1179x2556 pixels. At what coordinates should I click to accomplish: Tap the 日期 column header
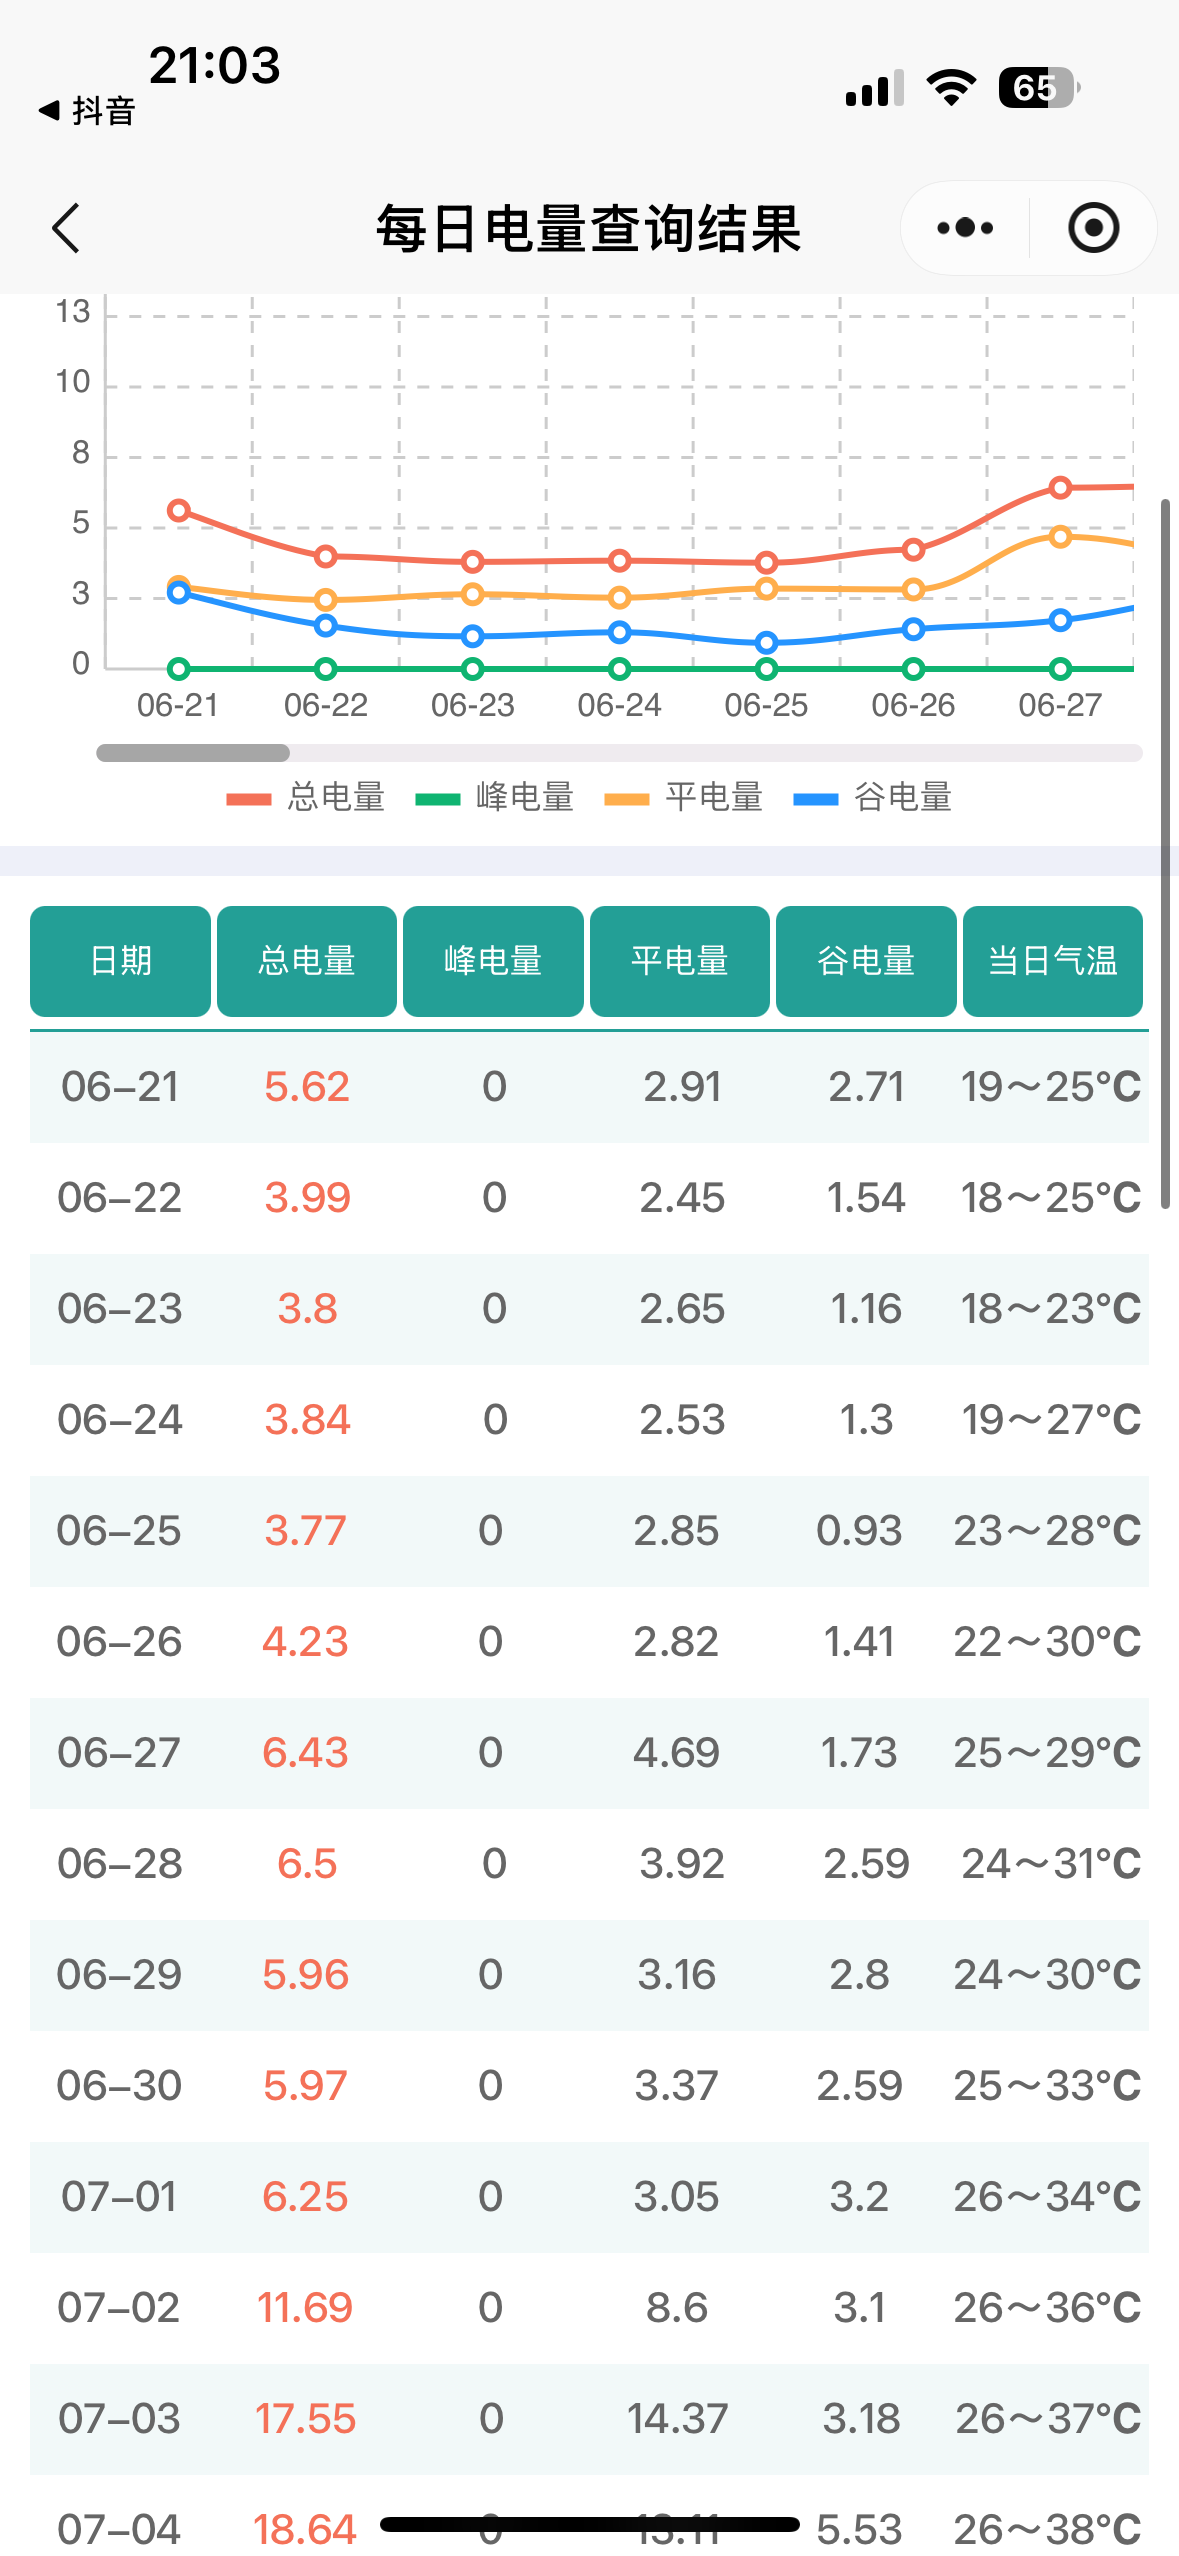[120, 961]
